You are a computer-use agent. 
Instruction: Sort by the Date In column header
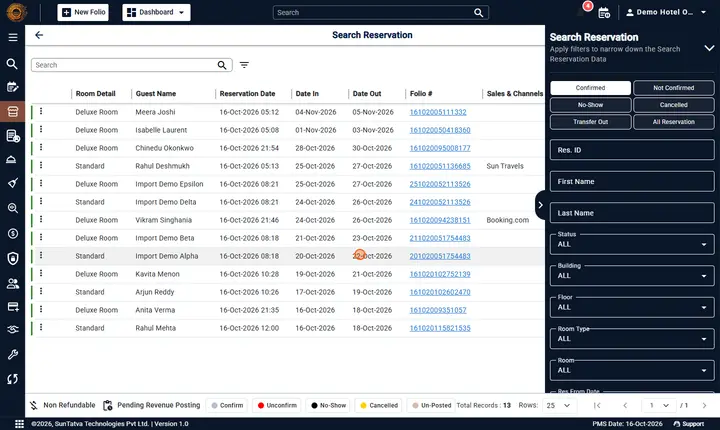[x=307, y=94]
